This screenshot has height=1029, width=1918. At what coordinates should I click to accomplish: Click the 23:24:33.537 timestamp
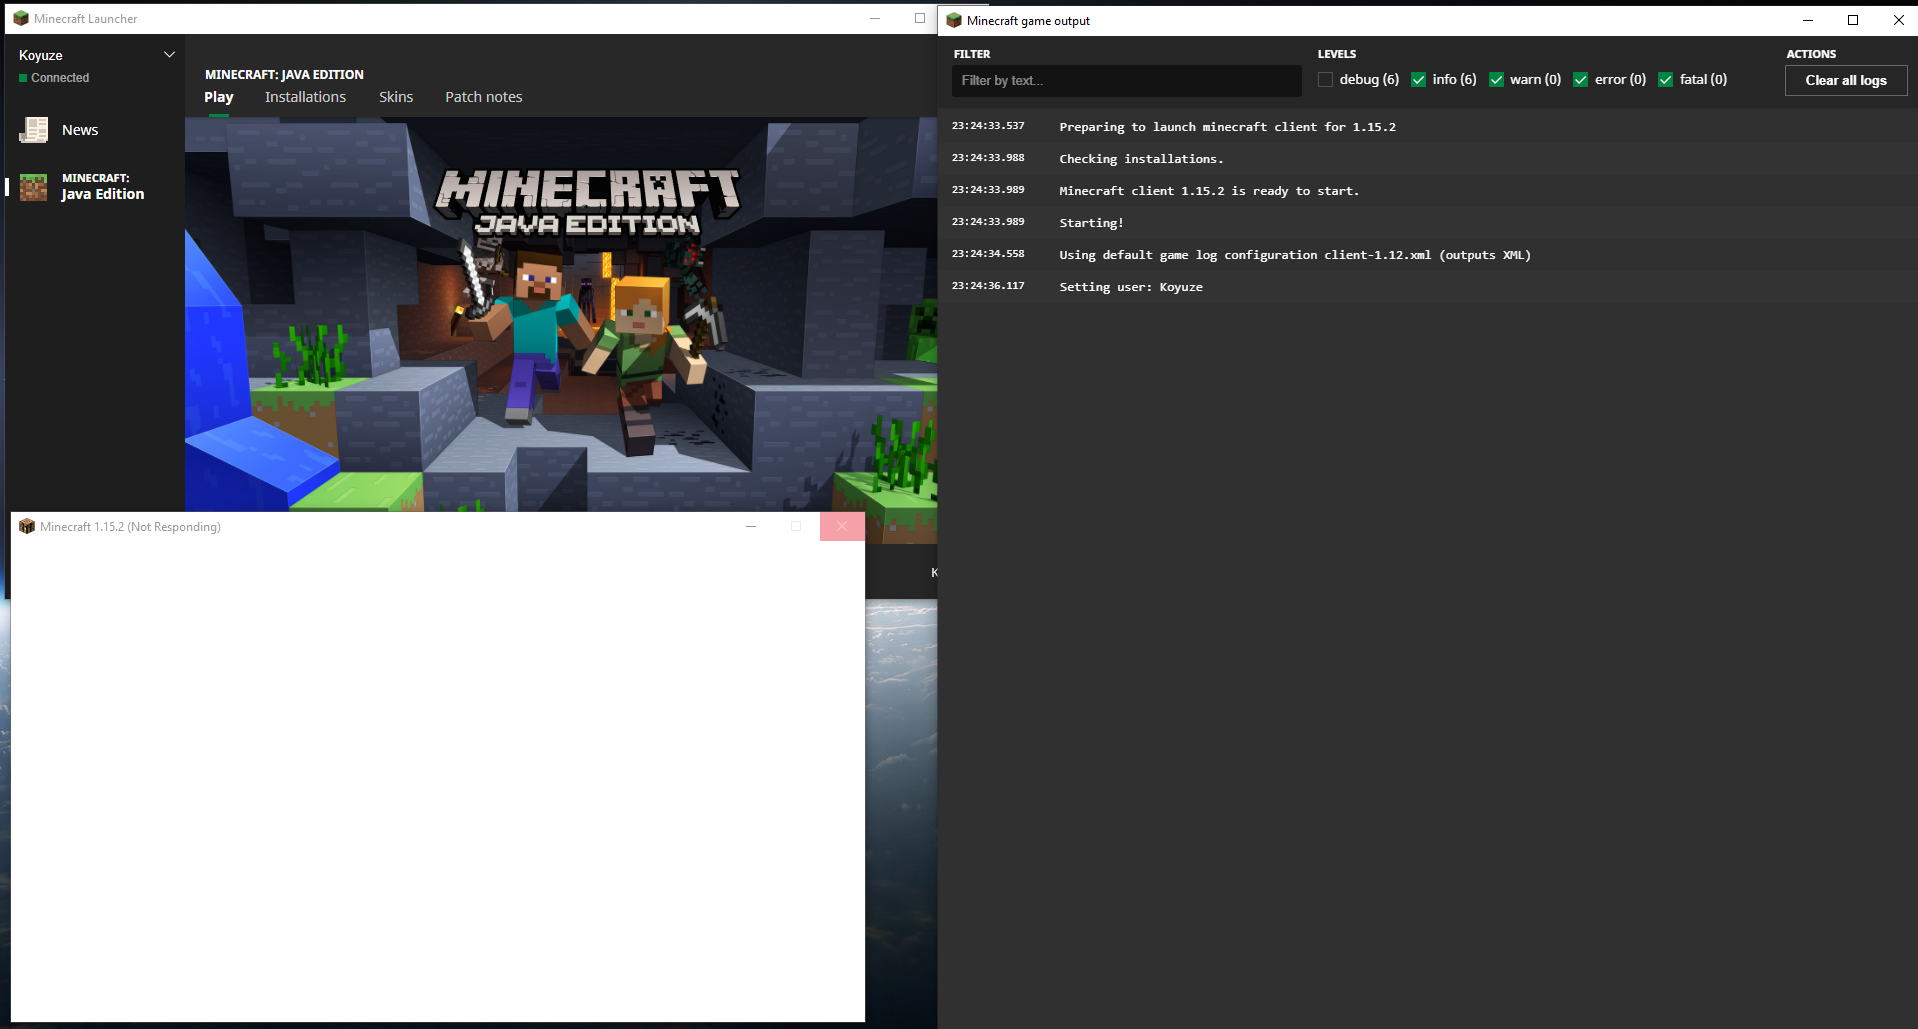pyautogui.click(x=988, y=126)
